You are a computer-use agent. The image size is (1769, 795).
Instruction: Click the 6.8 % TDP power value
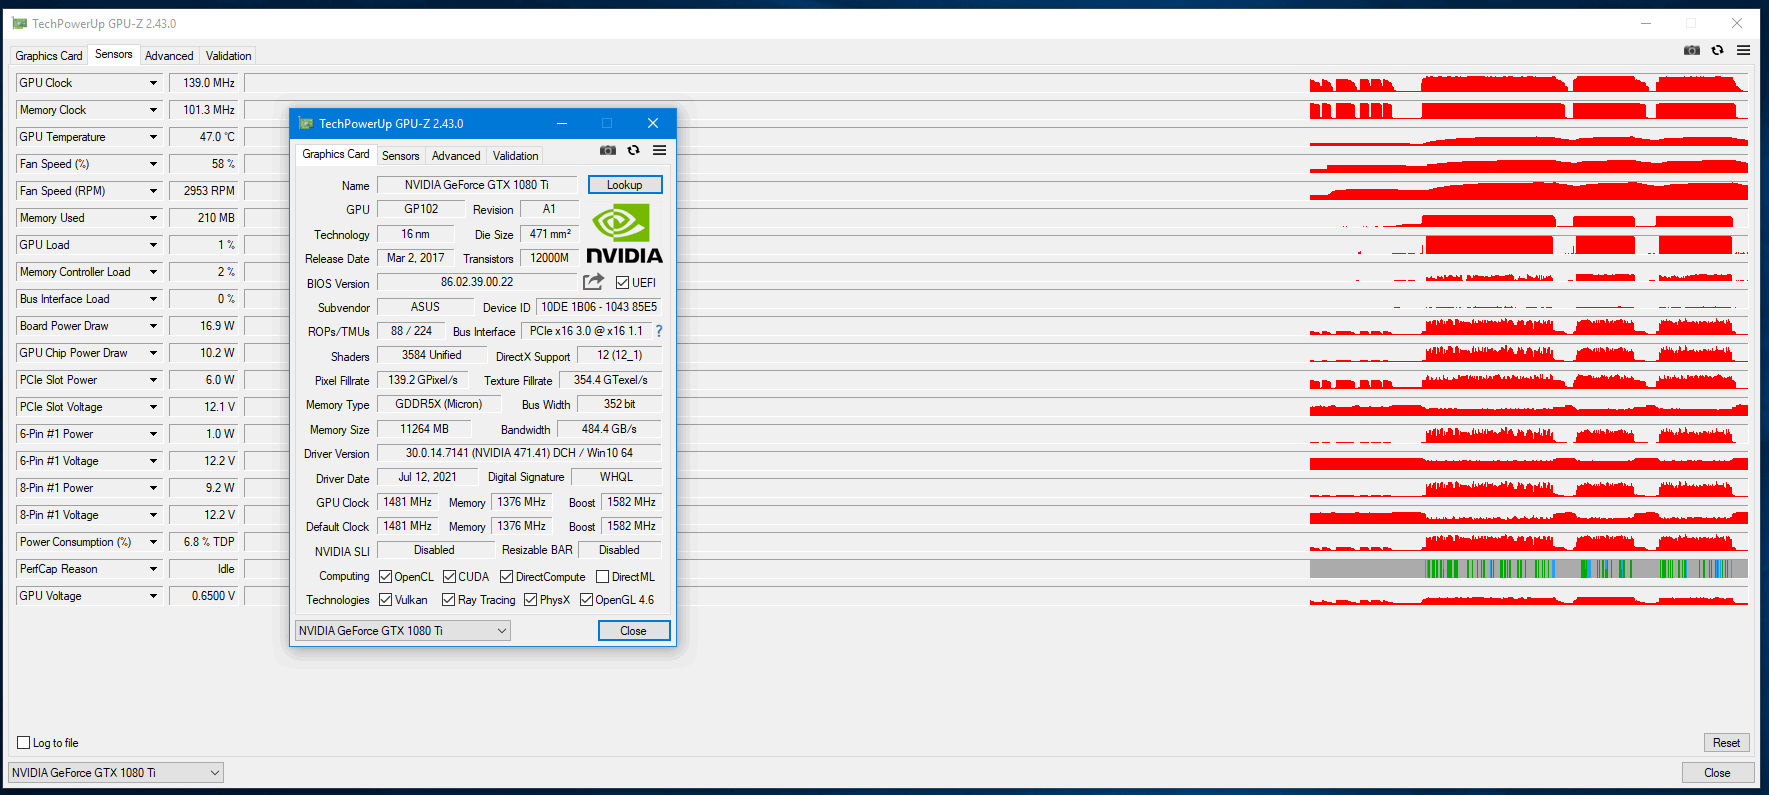(205, 542)
